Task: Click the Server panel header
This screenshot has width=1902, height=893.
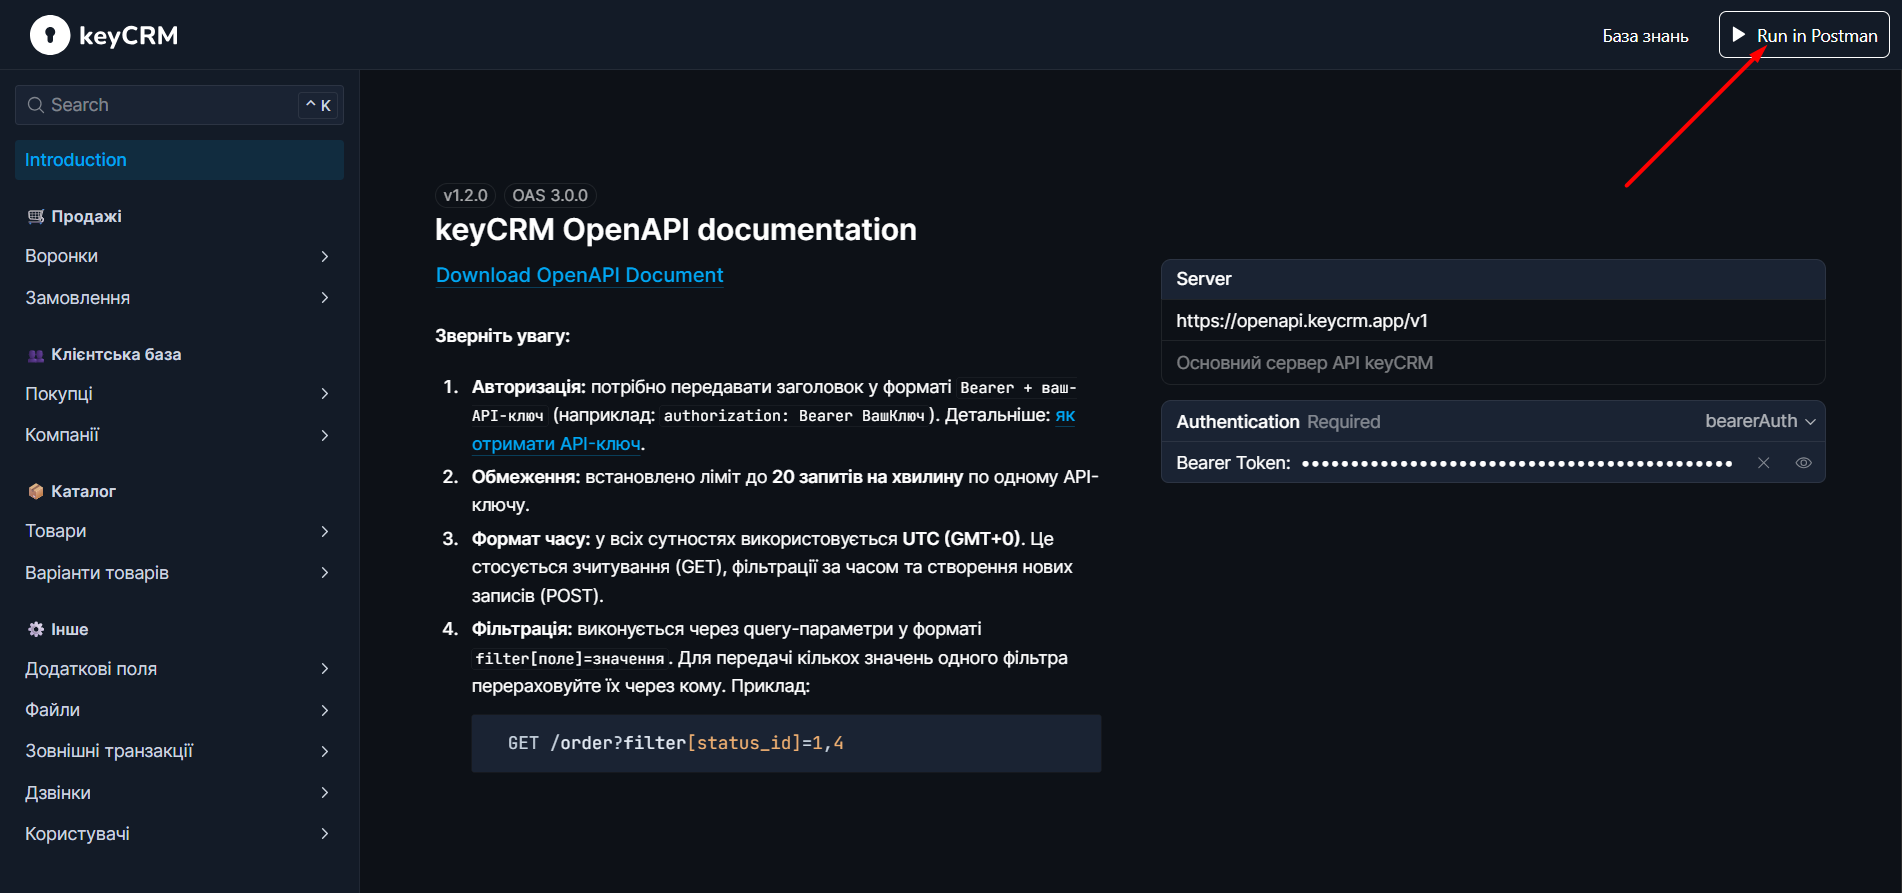Action: (x=1493, y=279)
